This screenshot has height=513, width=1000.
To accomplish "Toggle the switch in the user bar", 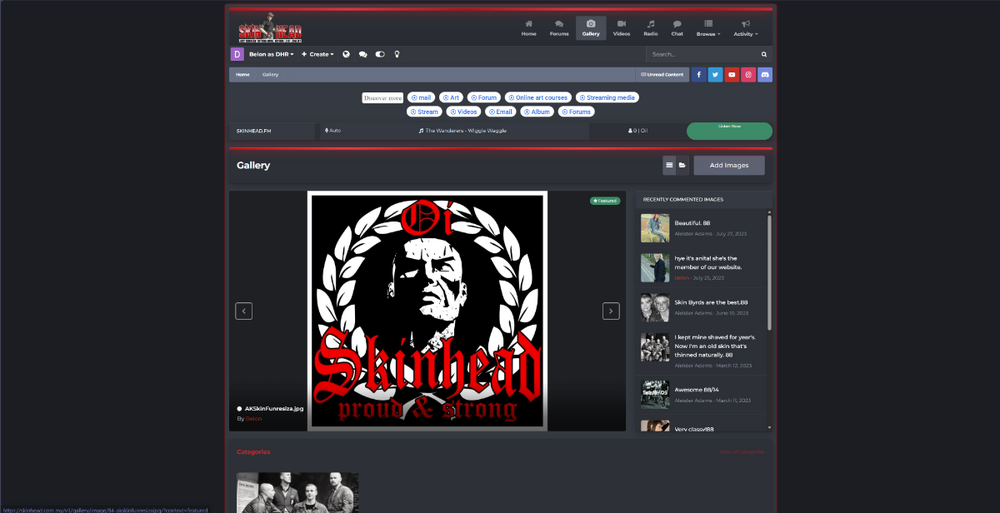I will click(x=380, y=55).
